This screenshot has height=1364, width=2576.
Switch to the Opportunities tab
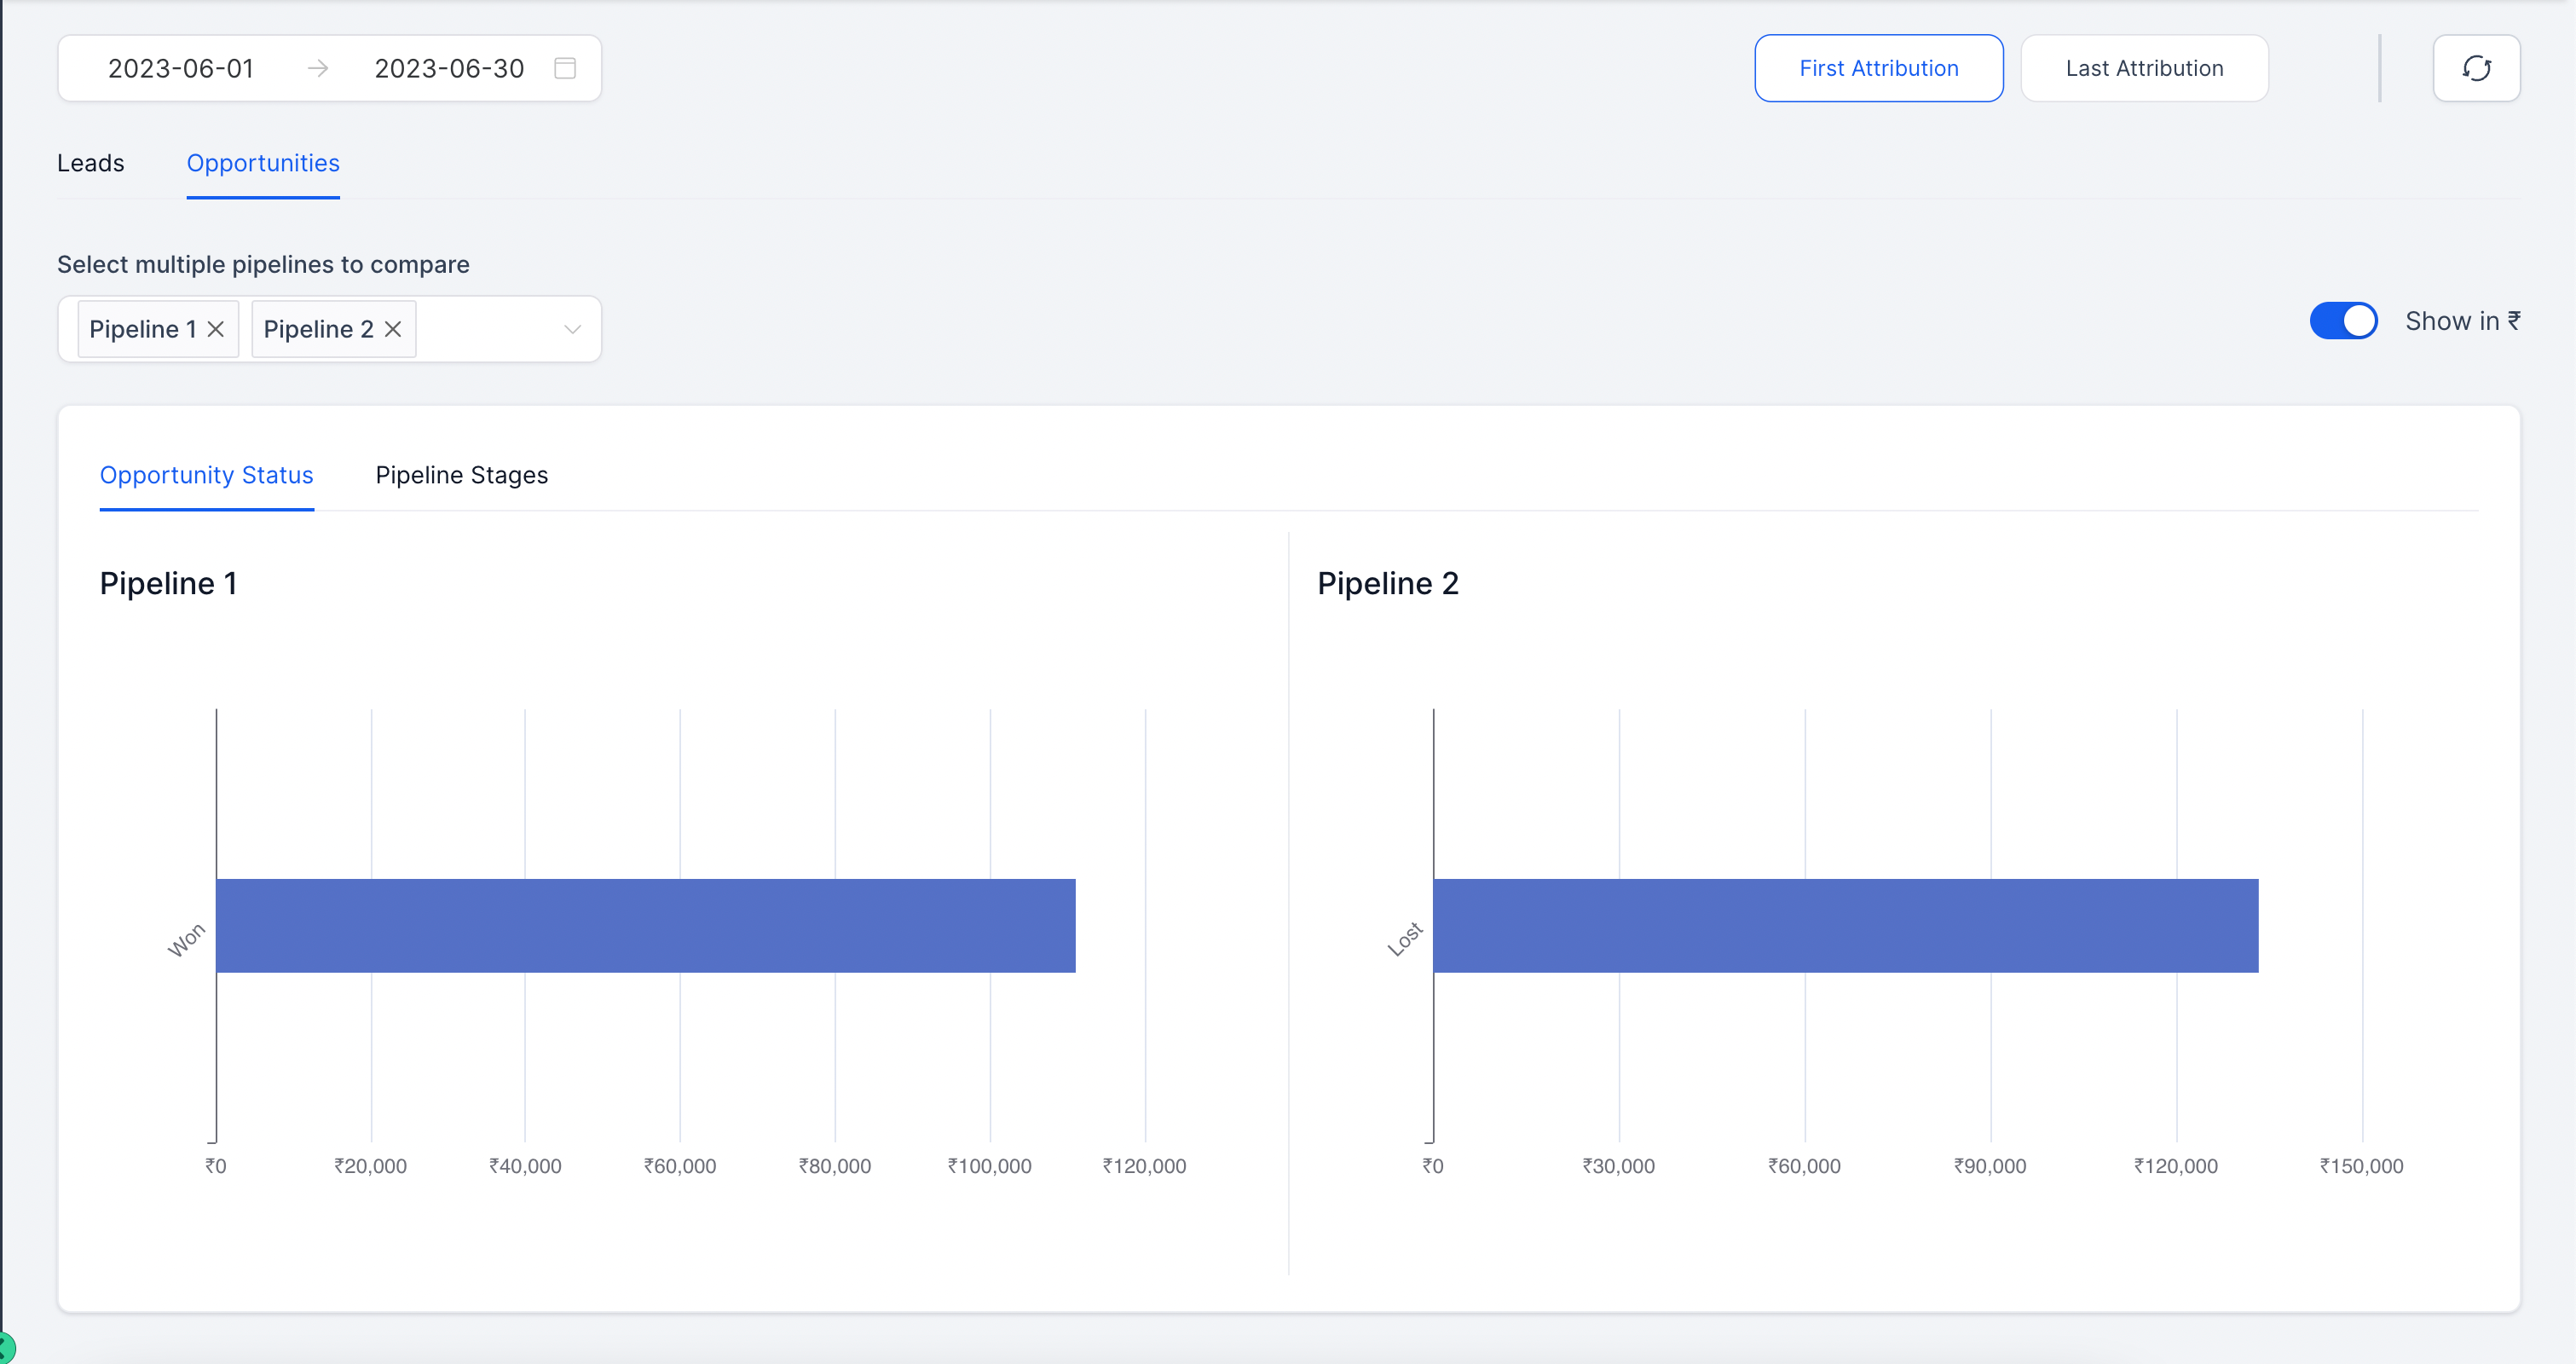point(263,162)
